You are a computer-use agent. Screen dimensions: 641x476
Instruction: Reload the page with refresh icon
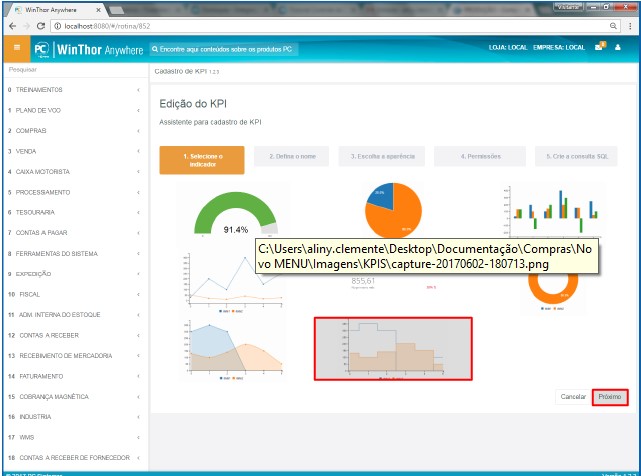(x=40, y=26)
